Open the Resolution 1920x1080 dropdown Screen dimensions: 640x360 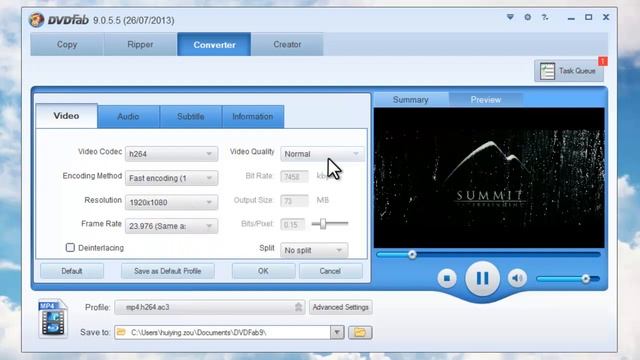tap(171, 202)
